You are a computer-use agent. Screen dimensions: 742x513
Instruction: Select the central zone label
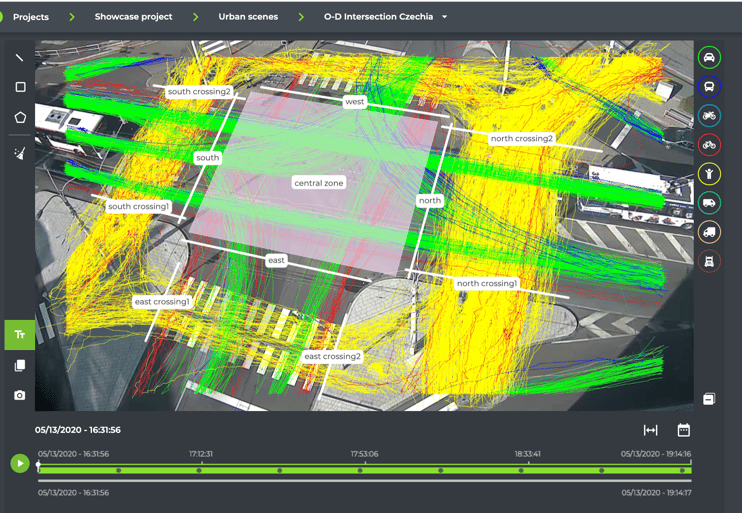(318, 183)
